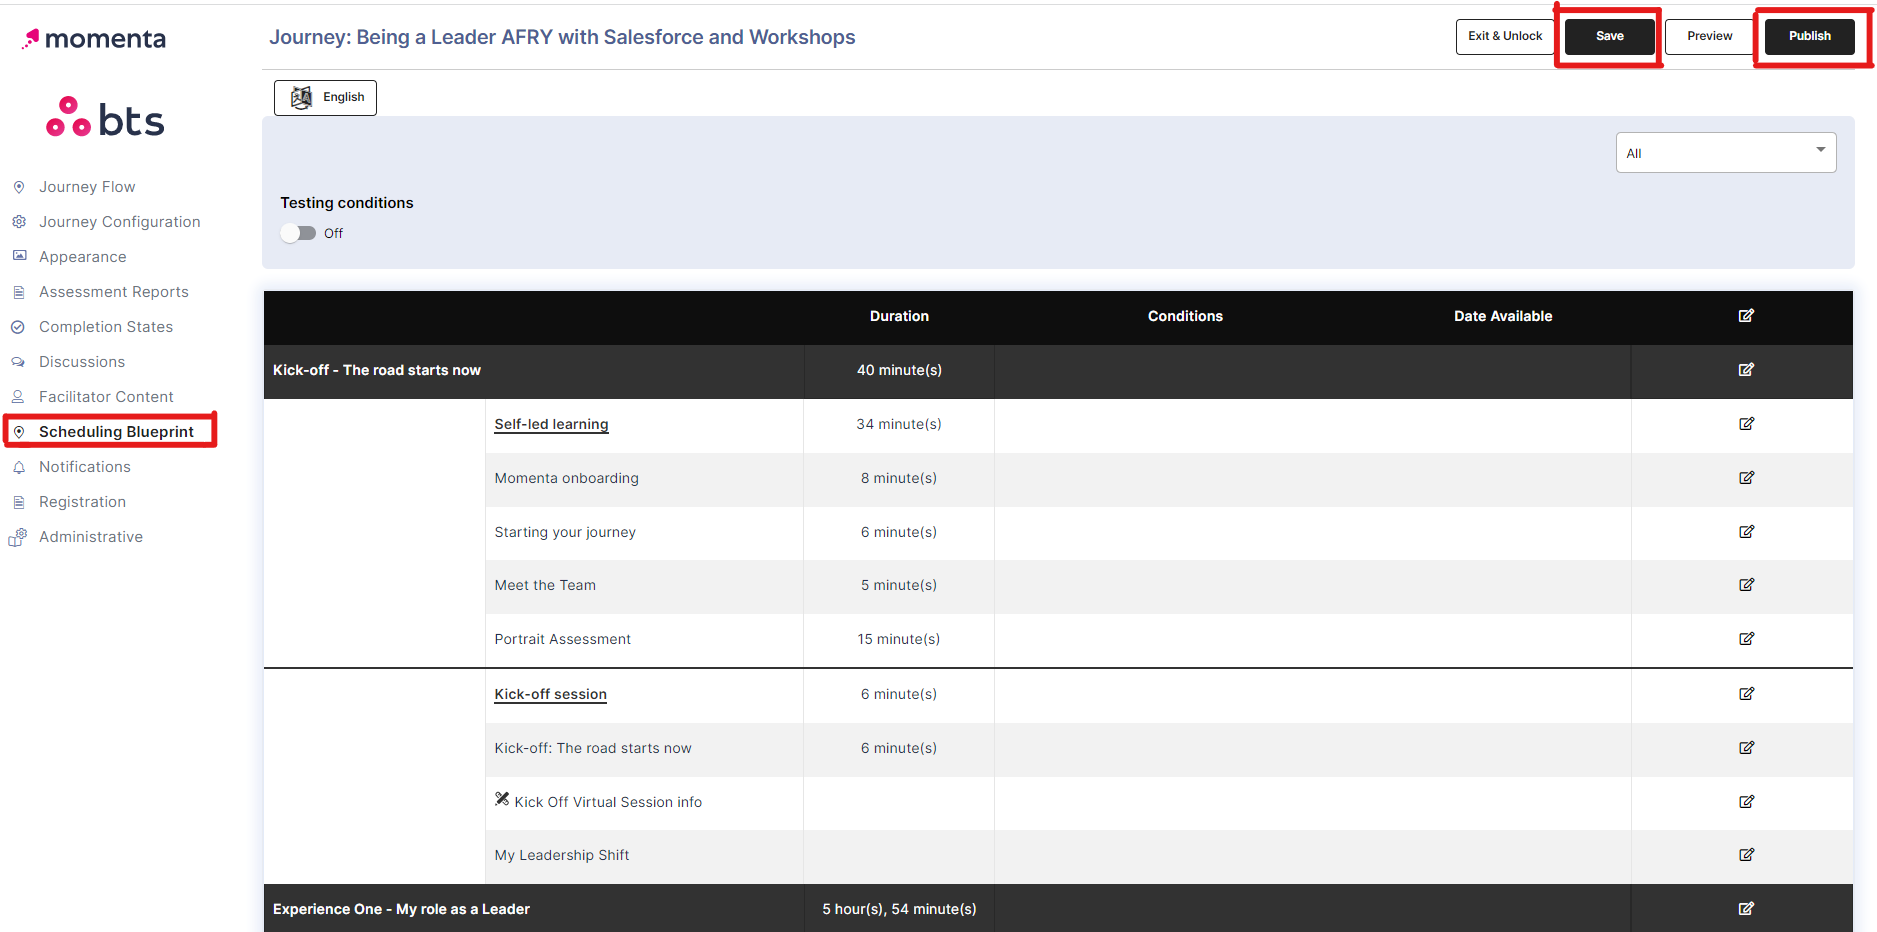Click the 34 minute(s) duration cell
The image size is (1877, 932).
coord(899,424)
